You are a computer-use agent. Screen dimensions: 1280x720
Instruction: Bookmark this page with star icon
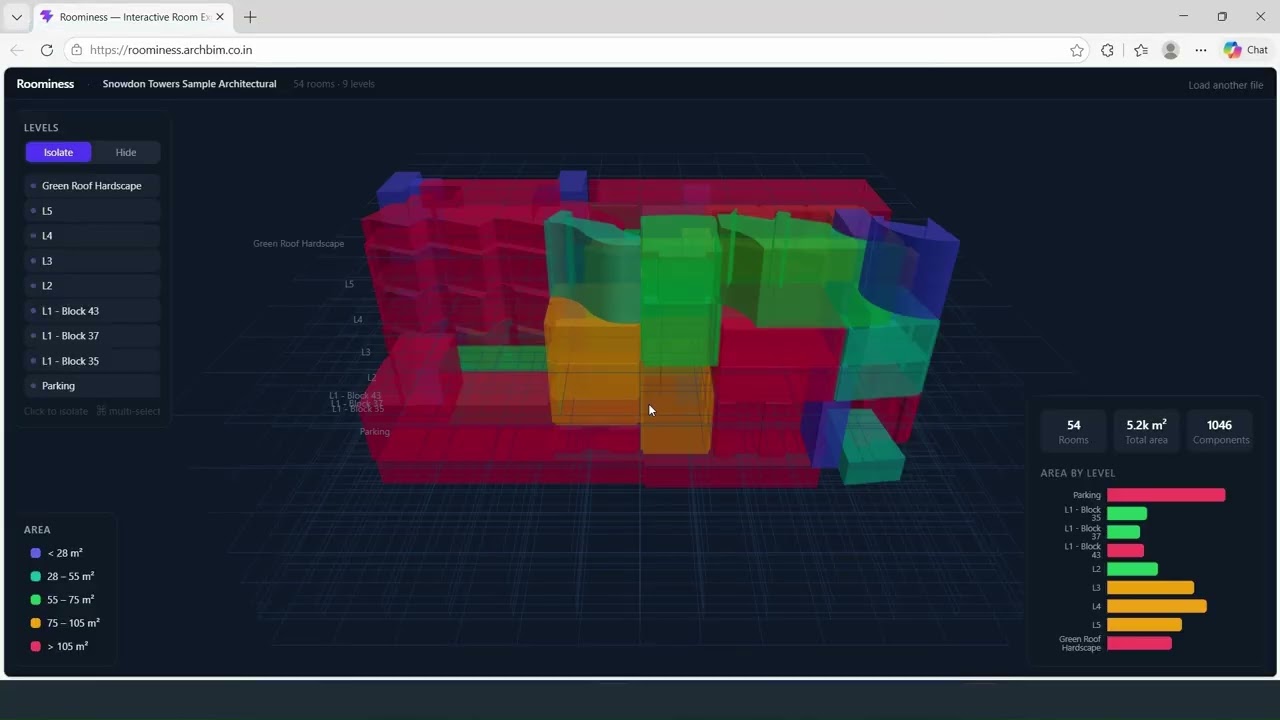pyautogui.click(x=1077, y=50)
